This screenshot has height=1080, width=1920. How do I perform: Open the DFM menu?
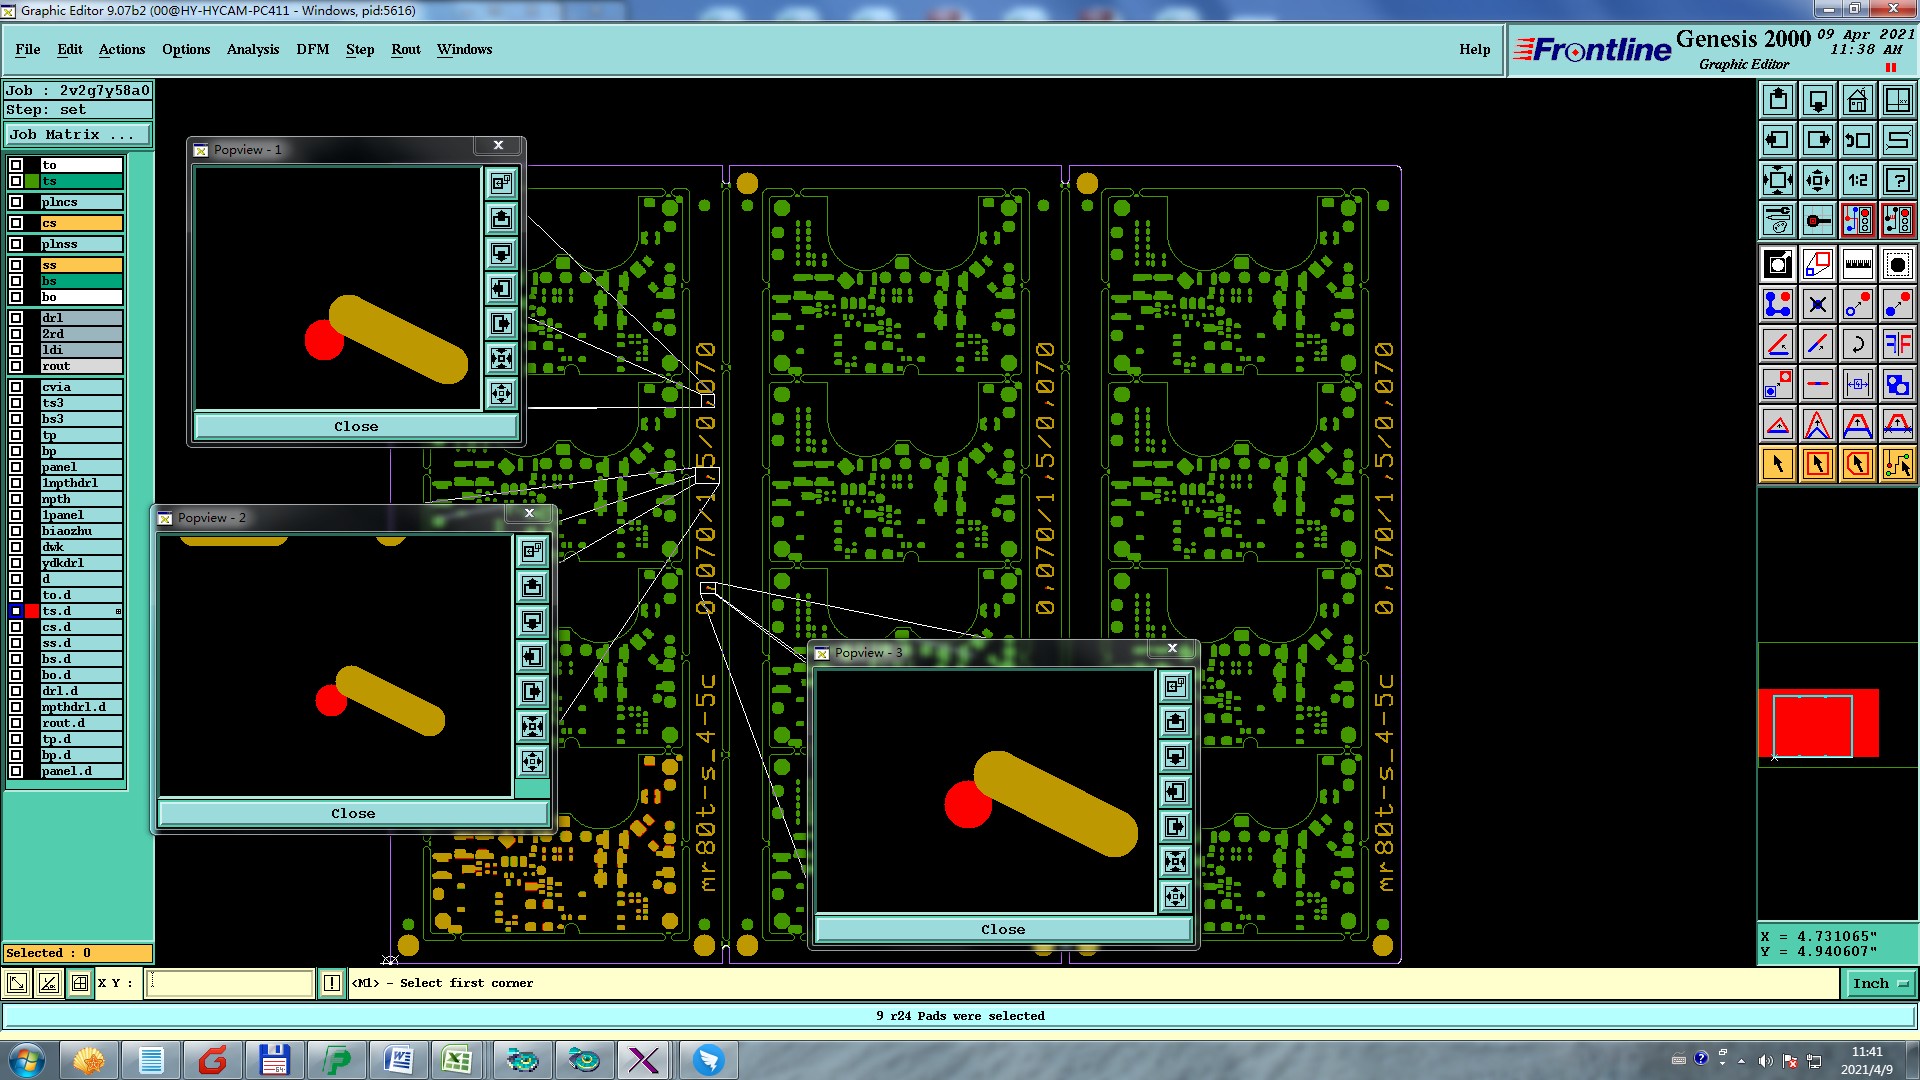pos(312,49)
